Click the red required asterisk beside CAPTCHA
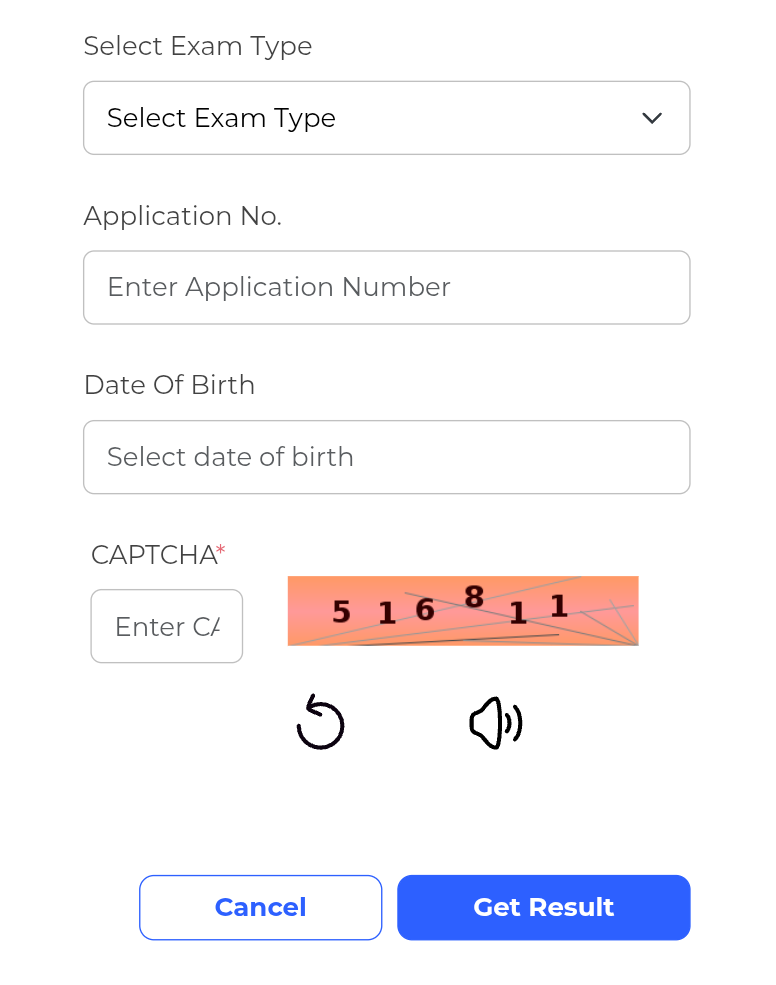 [x=221, y=551]
